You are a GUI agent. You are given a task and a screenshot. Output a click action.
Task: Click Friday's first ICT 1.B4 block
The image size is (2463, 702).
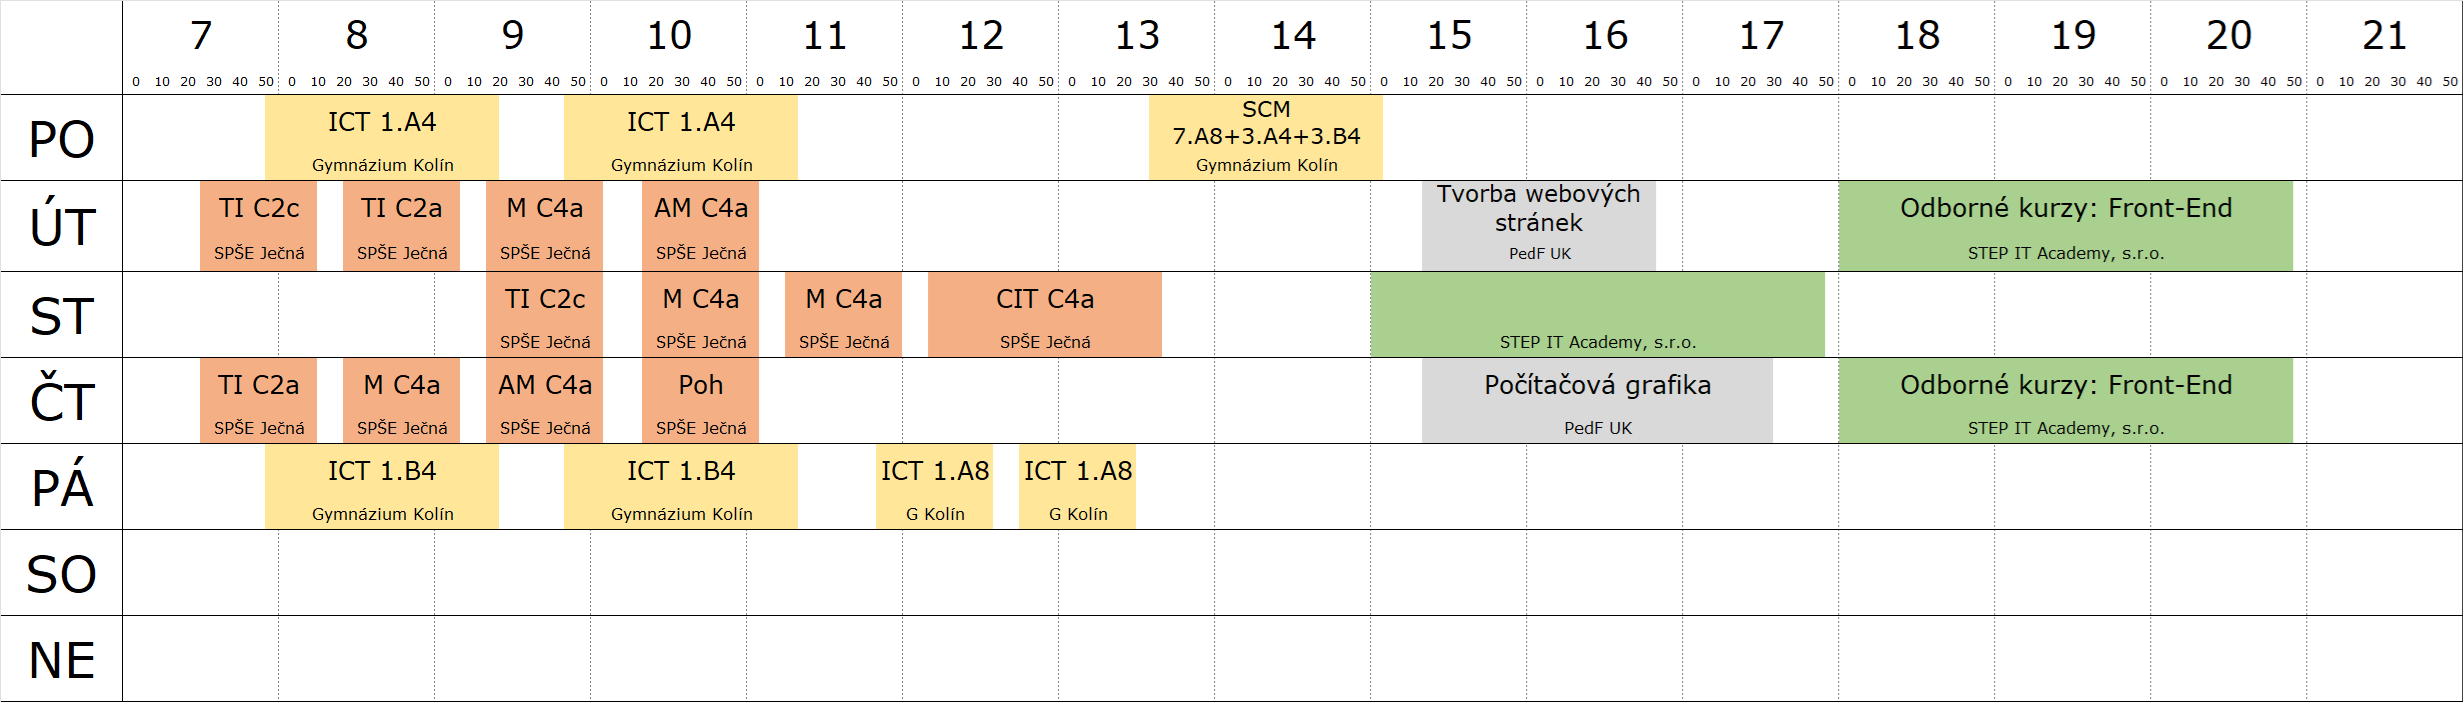(382, 487)
